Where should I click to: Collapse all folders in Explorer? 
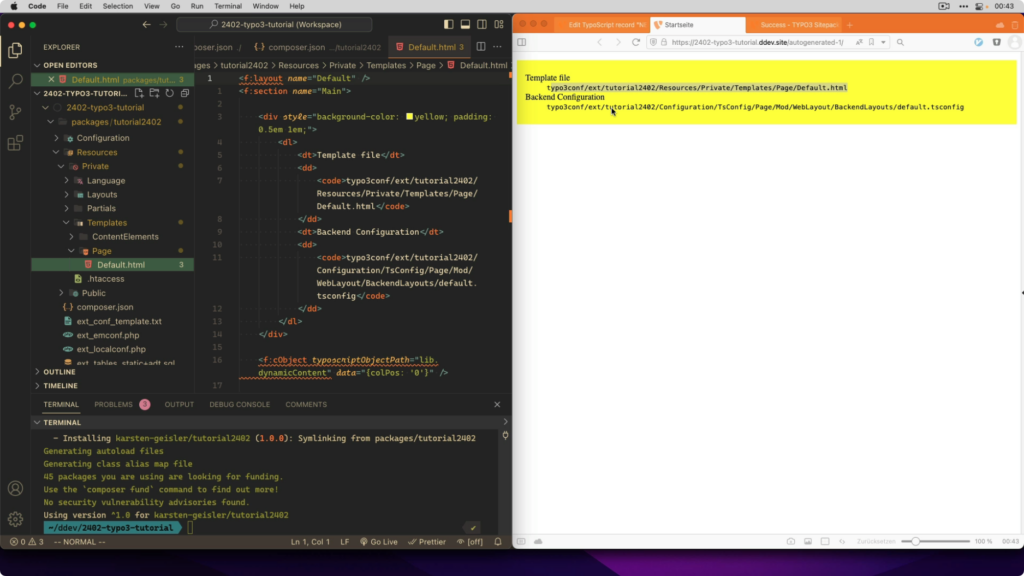coord(185,93)
